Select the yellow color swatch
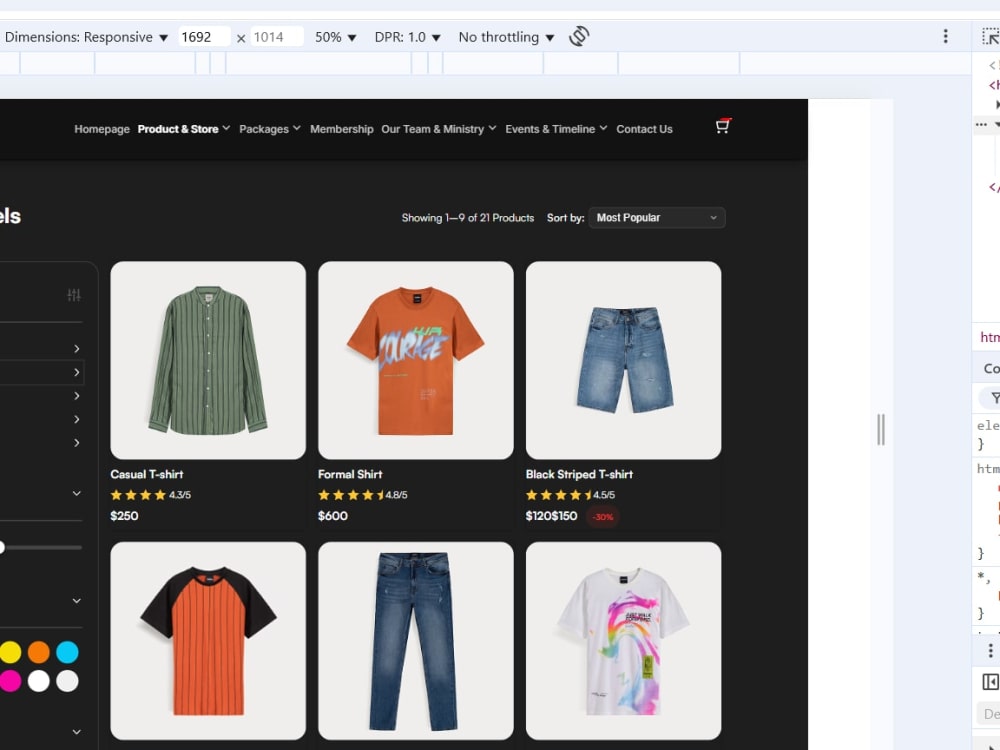 pyautogui.click(x=10, y=652)
